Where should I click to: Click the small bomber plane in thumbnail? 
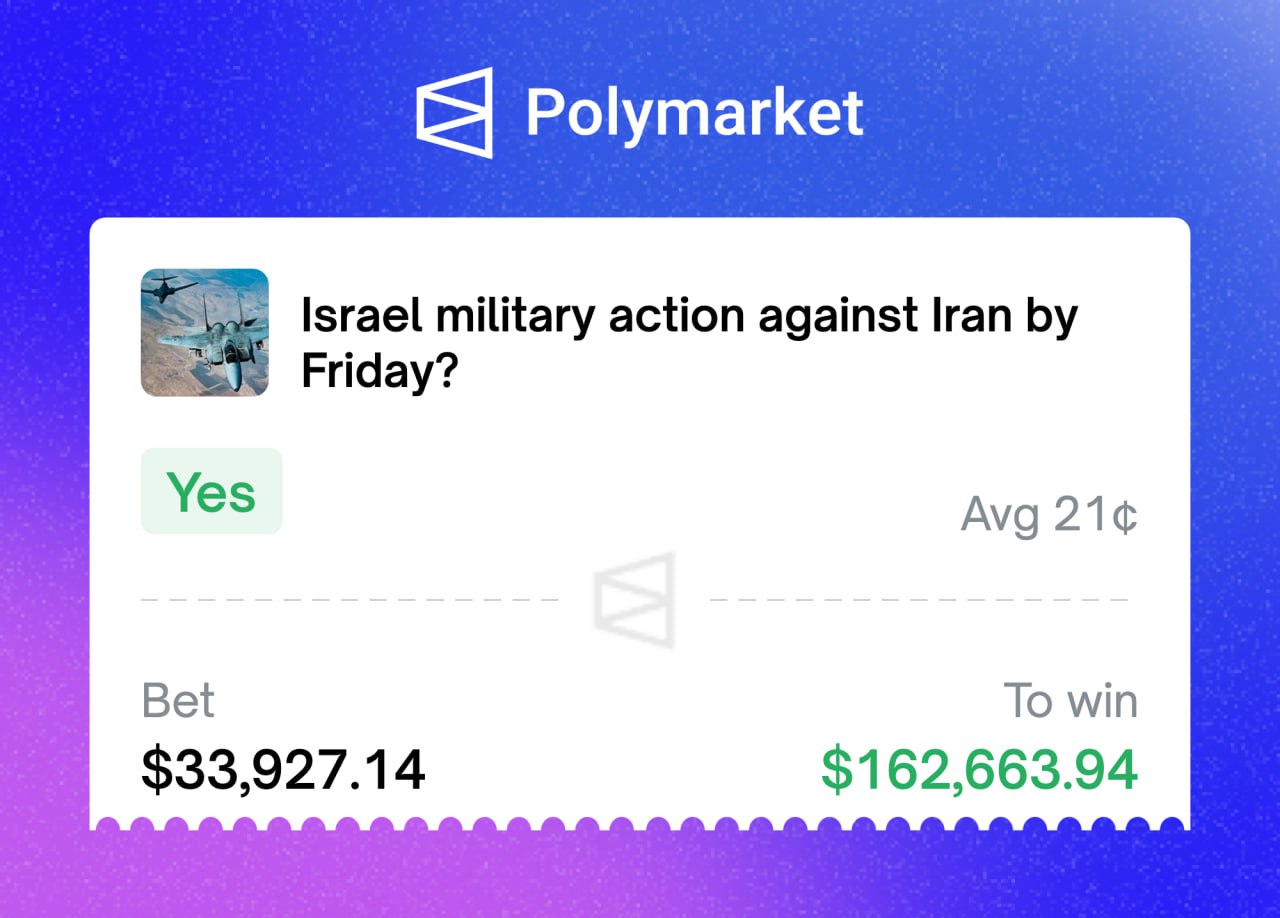168,289
